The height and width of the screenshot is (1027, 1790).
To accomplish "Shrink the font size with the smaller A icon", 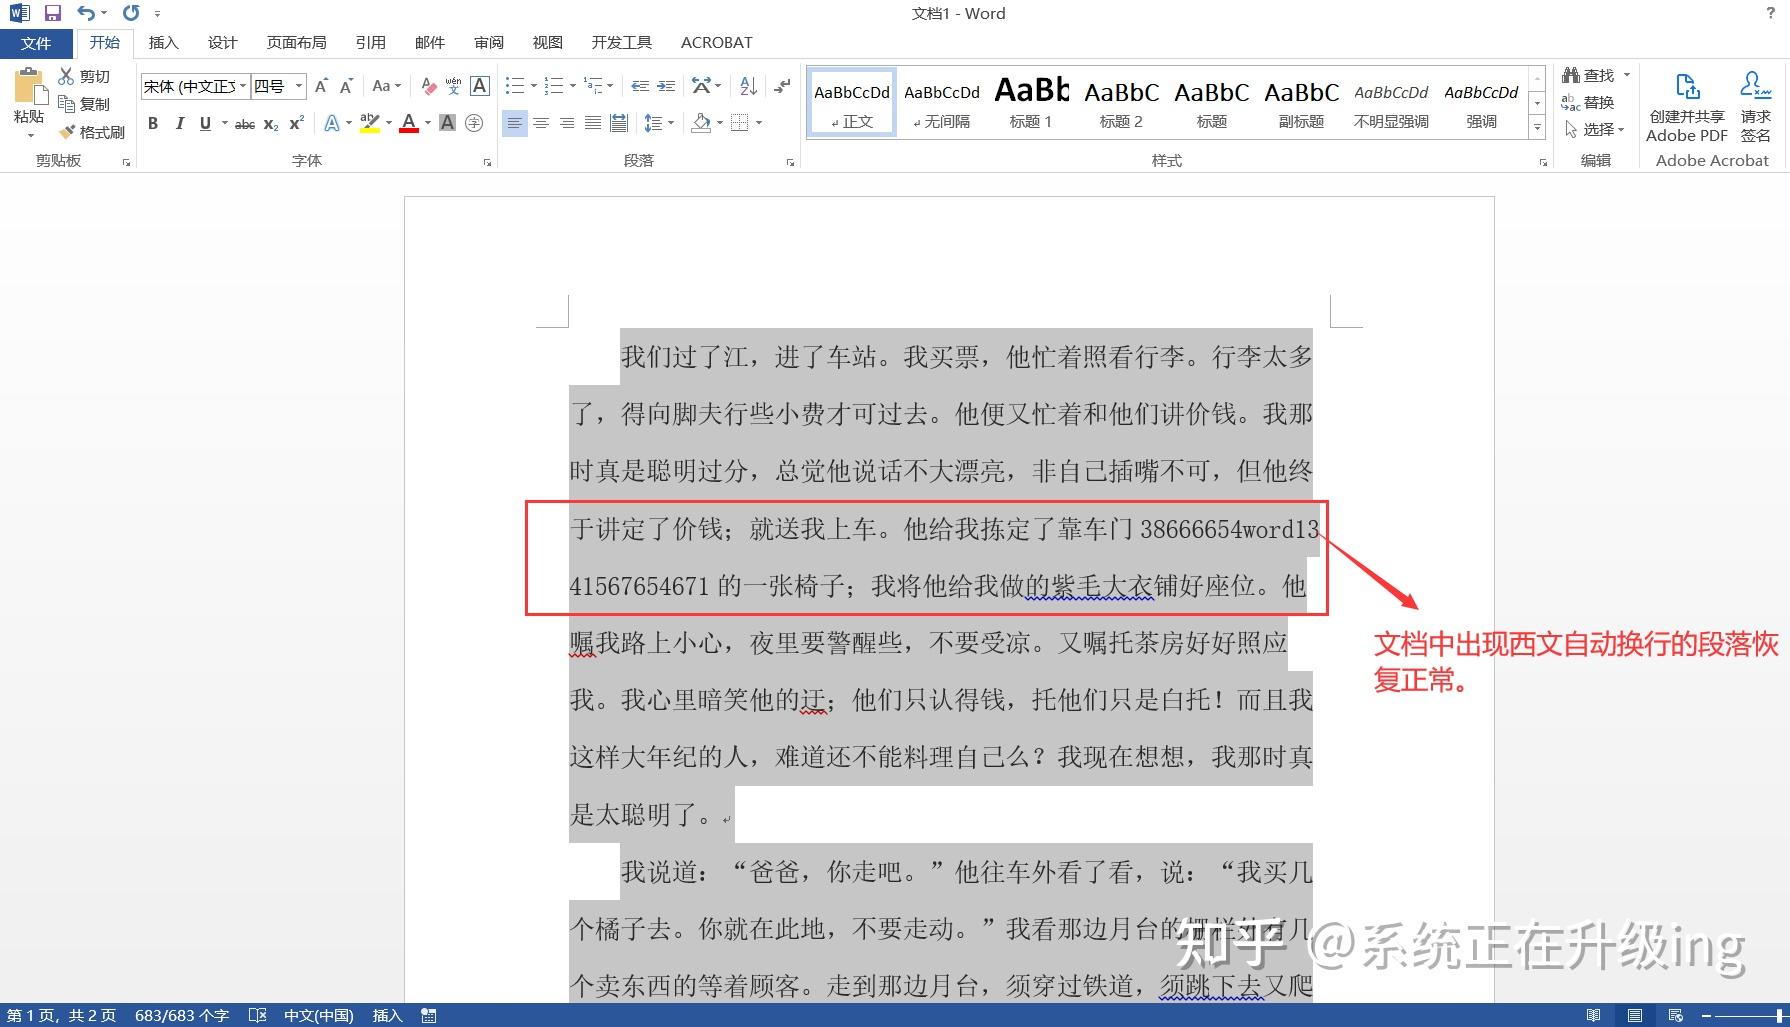I will [x=346, y=86].
